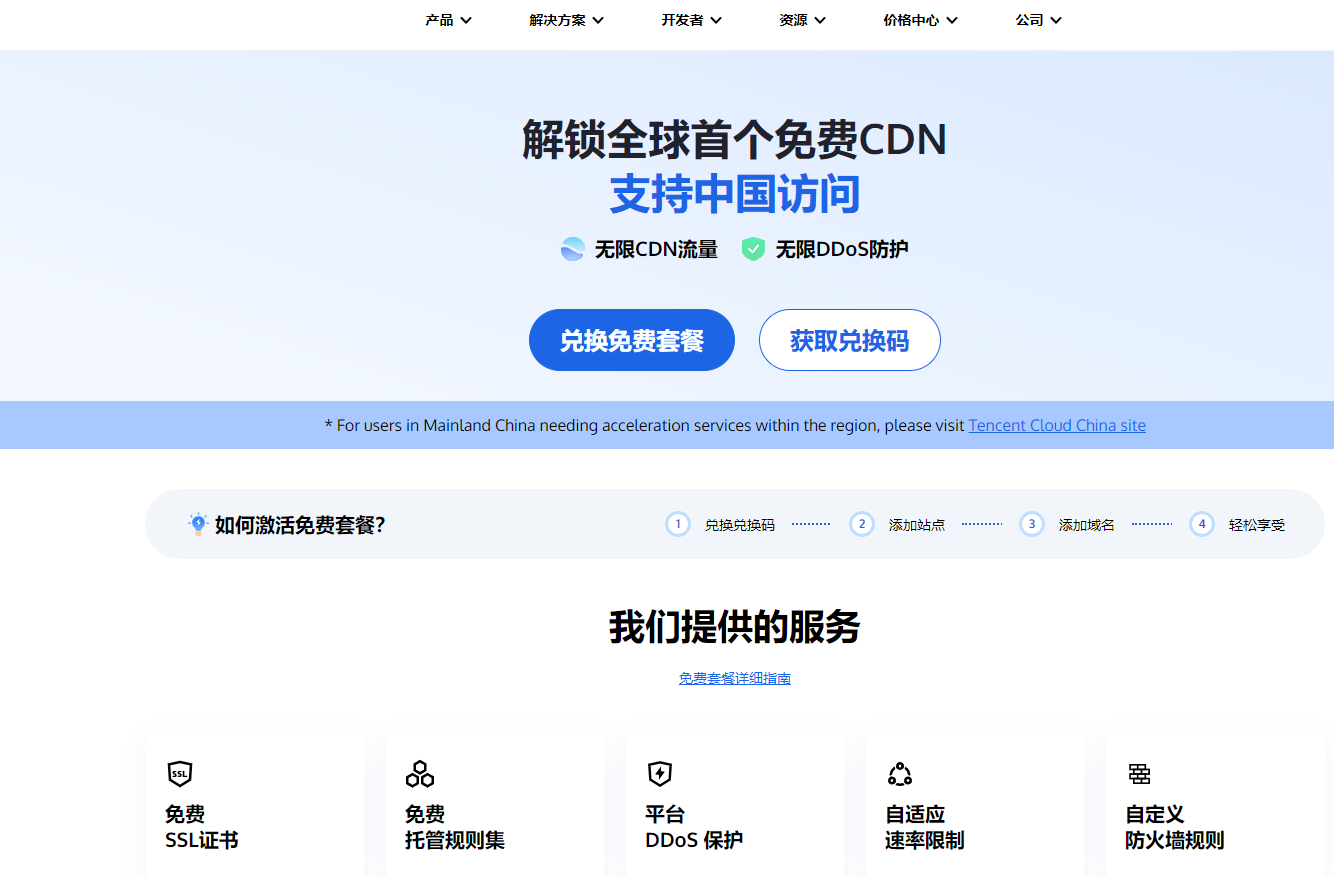Open the Tencent Cloud China site link
The width and height of the screenshot is (1334, 877).
pyautogui.click(x=1056, y=425)
